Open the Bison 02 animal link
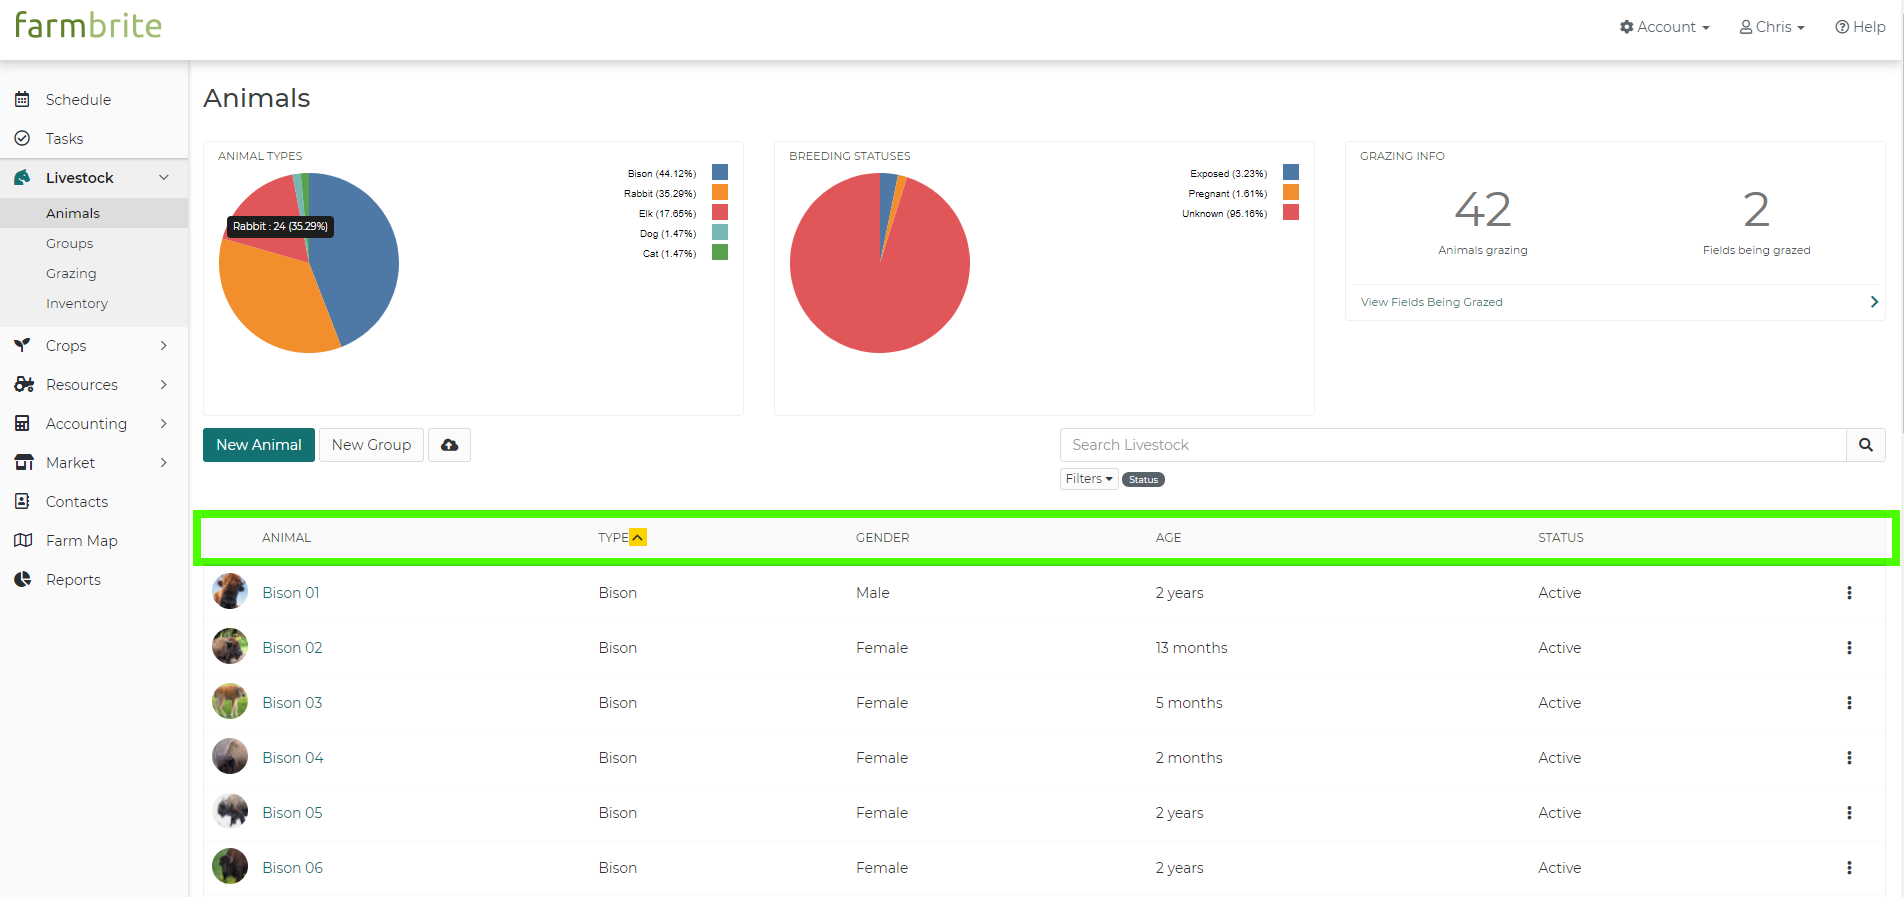The height and width of the screenshot is (897, 1904). tap(292, 648)
